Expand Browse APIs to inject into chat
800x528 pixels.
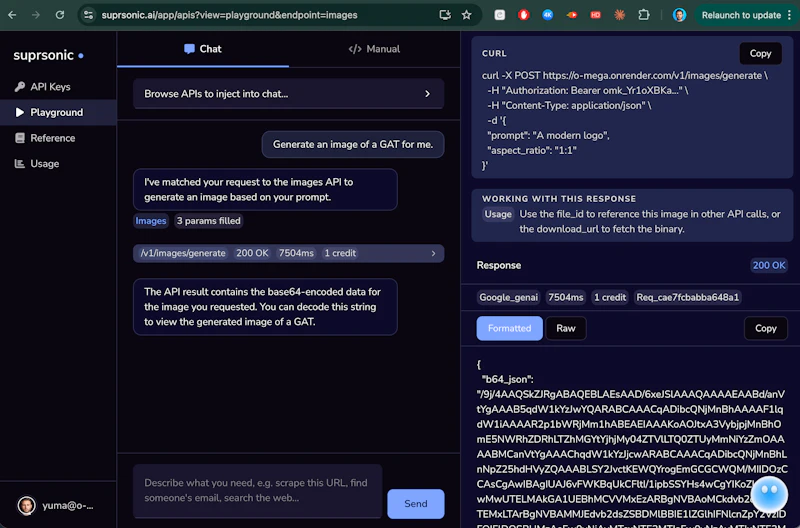[x=288, y=94]
